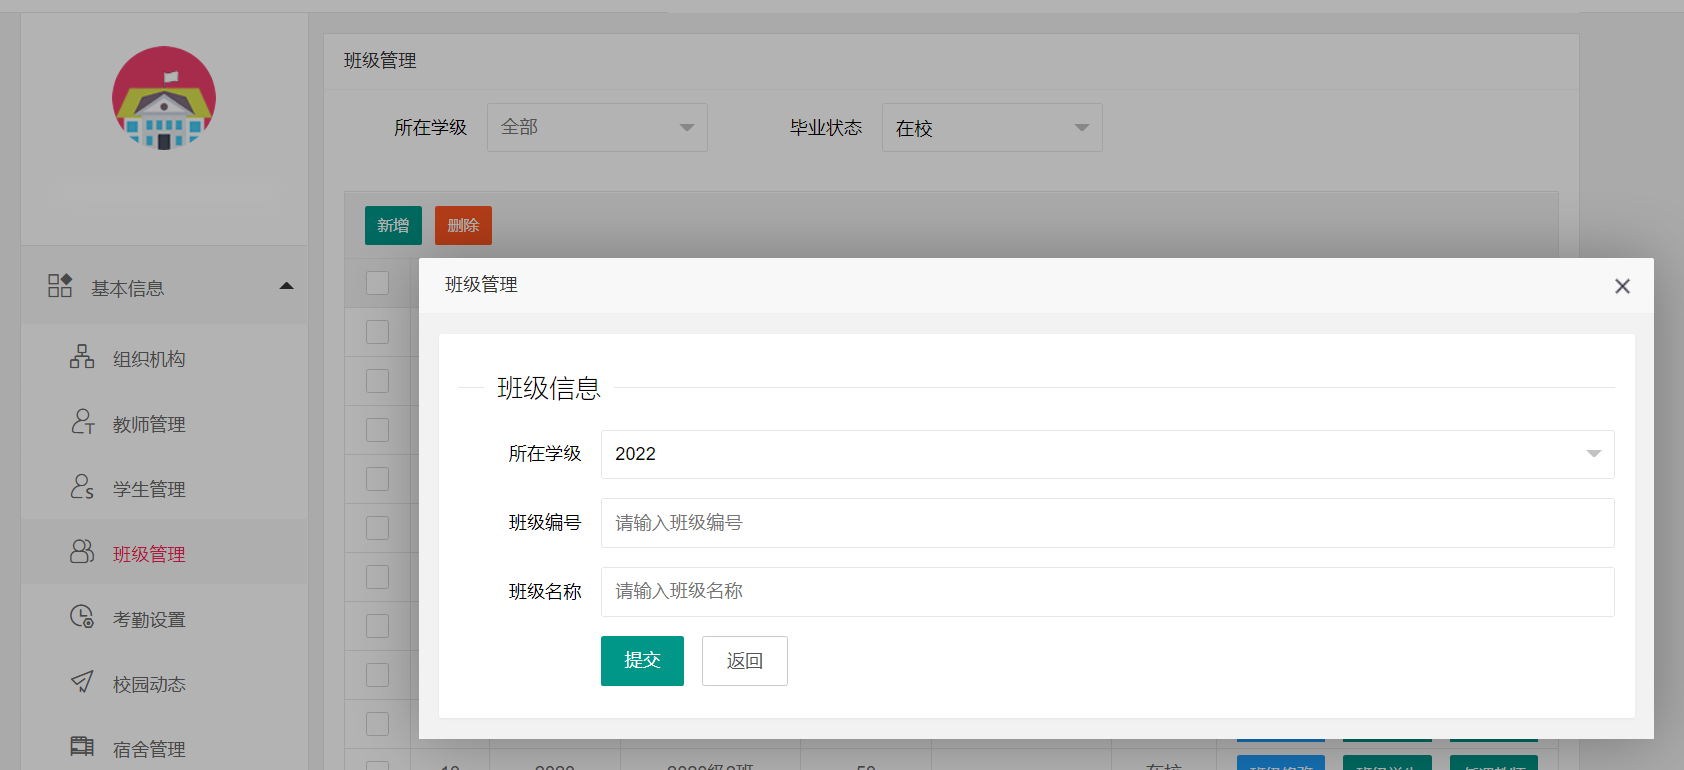Screen dimensions: 1684x770
Task: Click the 考勤设置 clock icon
Action: (x=82, y=617)
